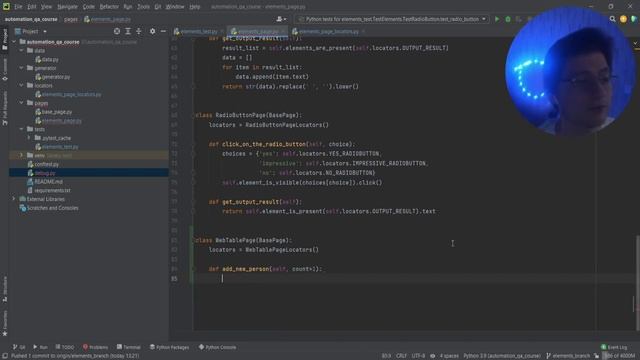
Task: Open the Pull Requests tool window stripe
Action: (4, 108)
